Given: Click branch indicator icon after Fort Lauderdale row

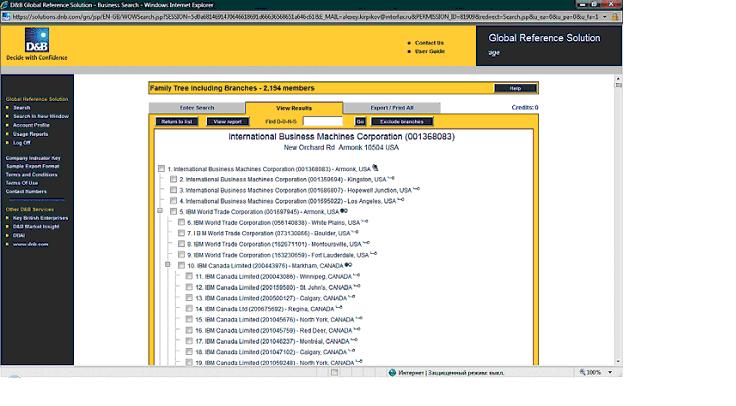Looking at the screenshot, I should click(374, 254).
